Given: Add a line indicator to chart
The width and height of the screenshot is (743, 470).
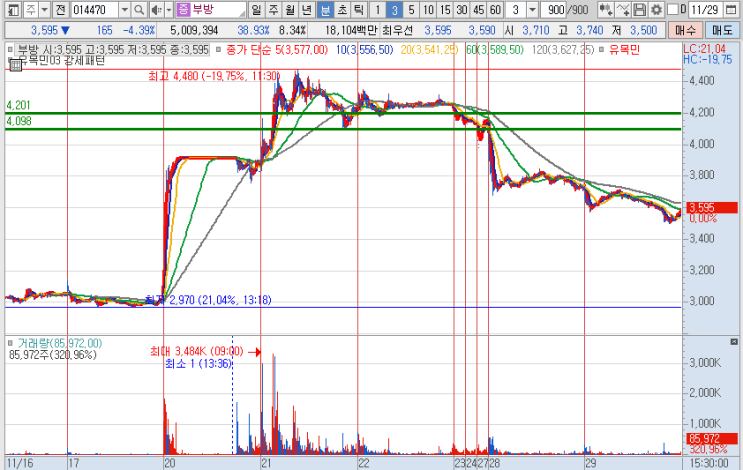Looking at the screenshot, I should 623,9.
